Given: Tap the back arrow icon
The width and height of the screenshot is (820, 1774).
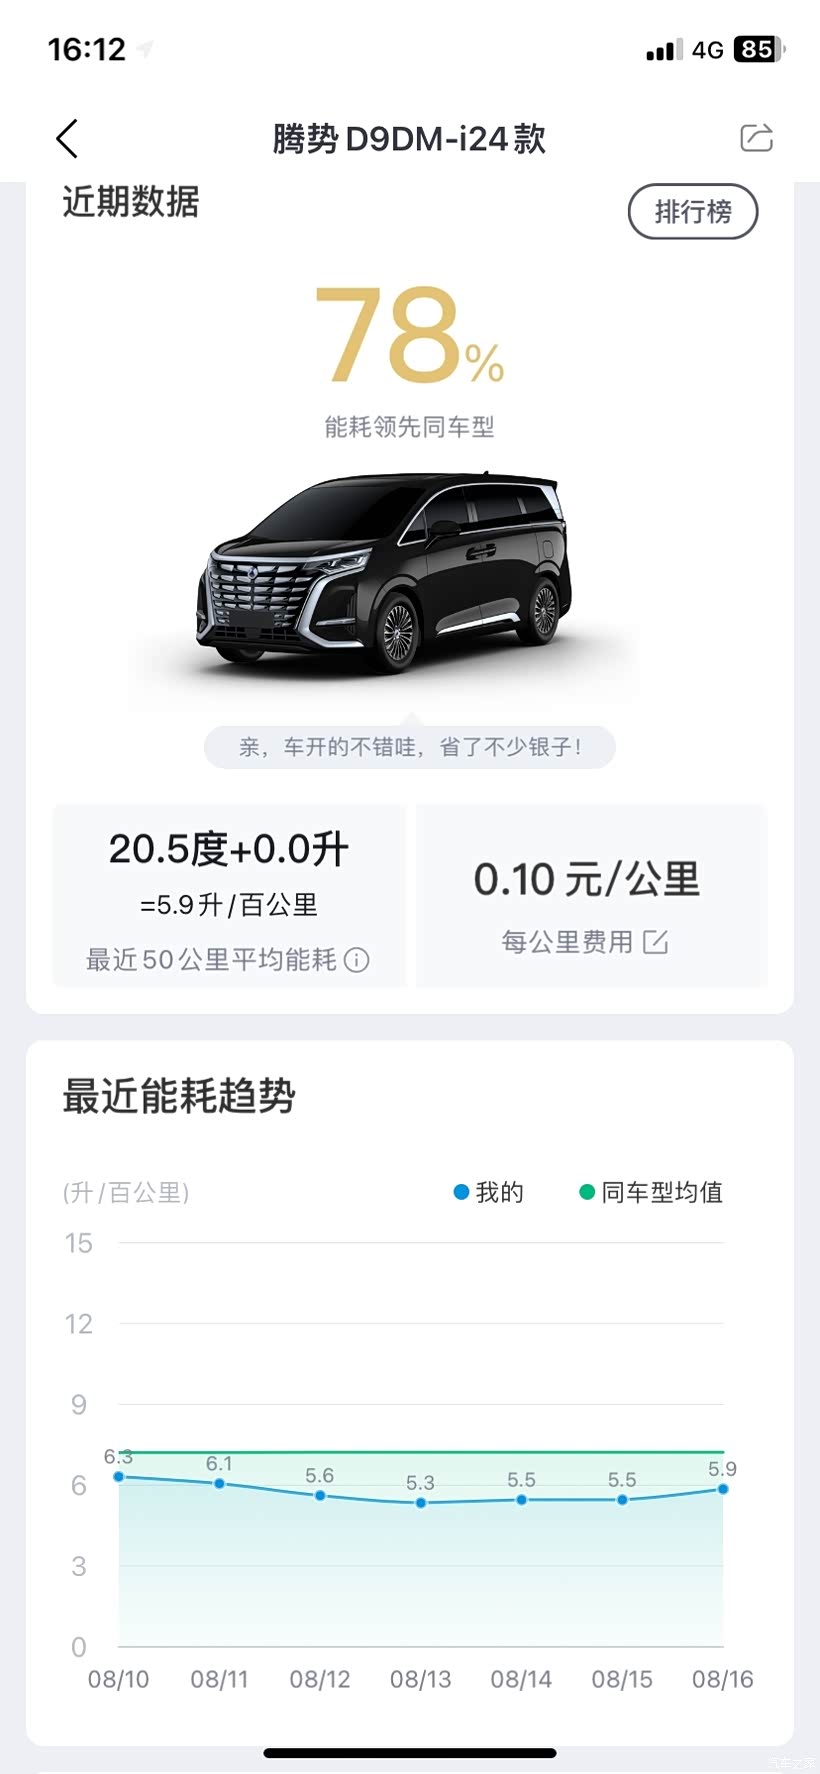Looking at the screenshot, I should coord(67,139).
